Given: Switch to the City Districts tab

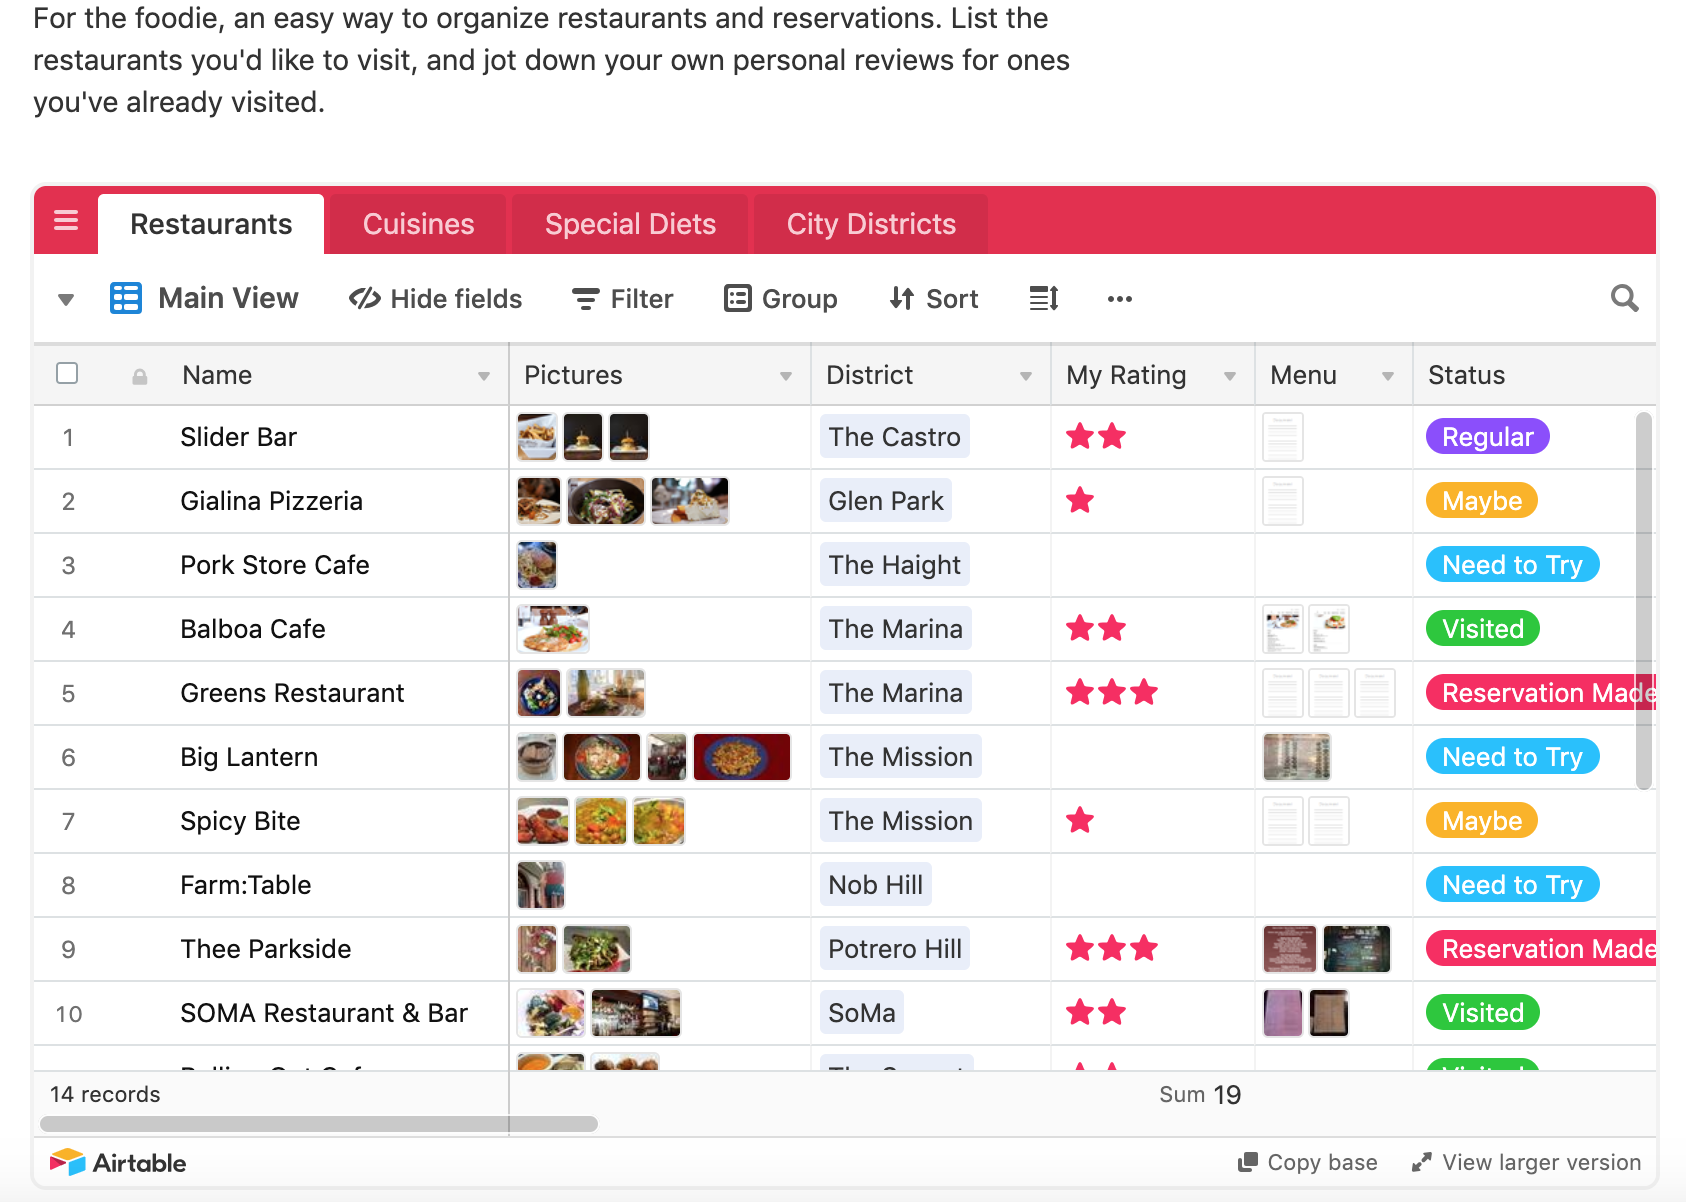Looking at the screenshot, I should pos(870,224).
